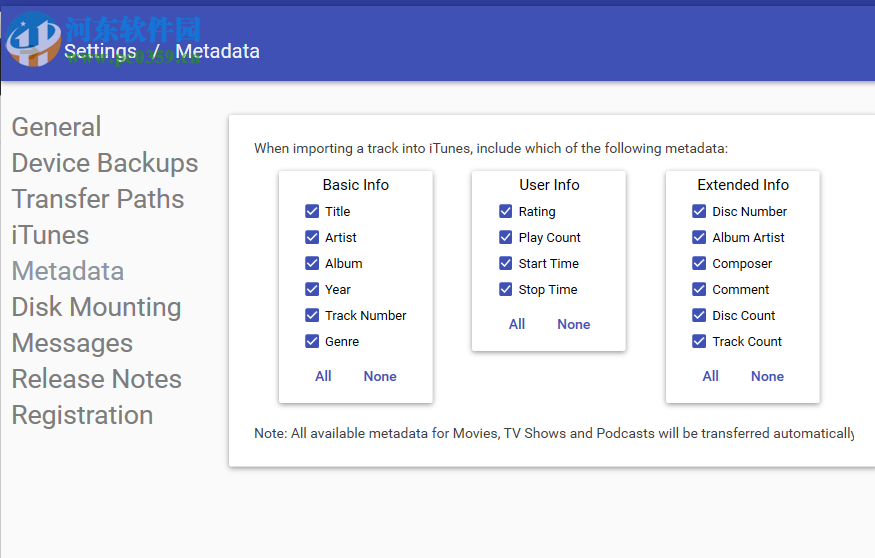This screenshot has width=875, height=558.
Task: Click All under Basic Info
Action: [323, 377]
